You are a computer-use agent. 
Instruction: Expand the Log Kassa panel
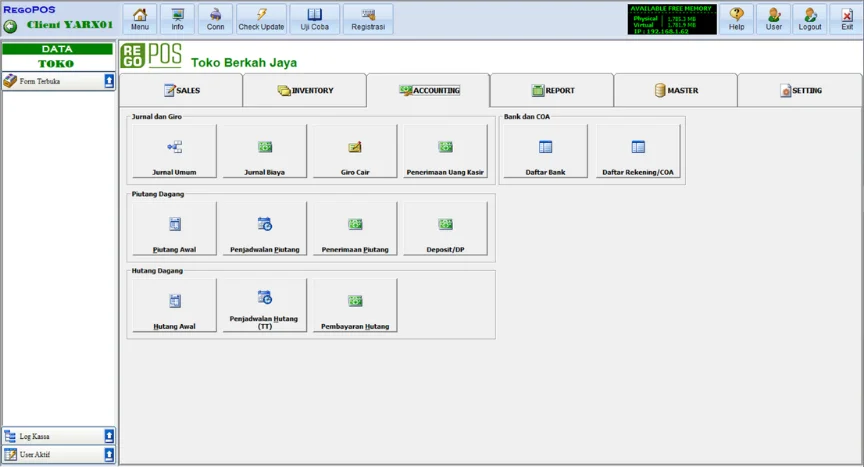[109, 436]
